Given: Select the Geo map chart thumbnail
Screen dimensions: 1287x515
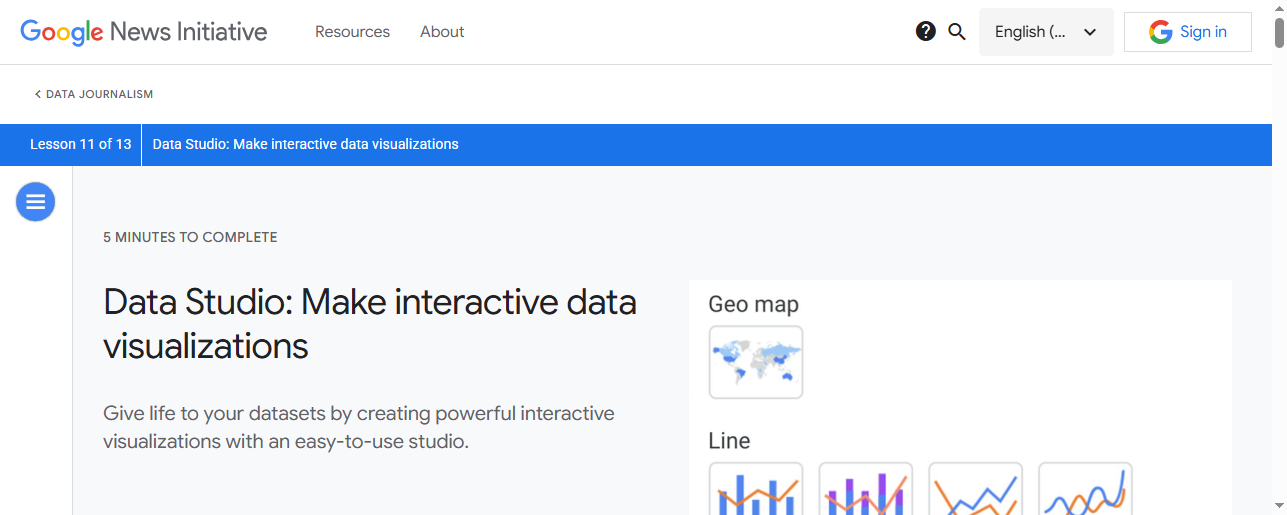Looking at the screenshot, I should [x=756, y=362].
